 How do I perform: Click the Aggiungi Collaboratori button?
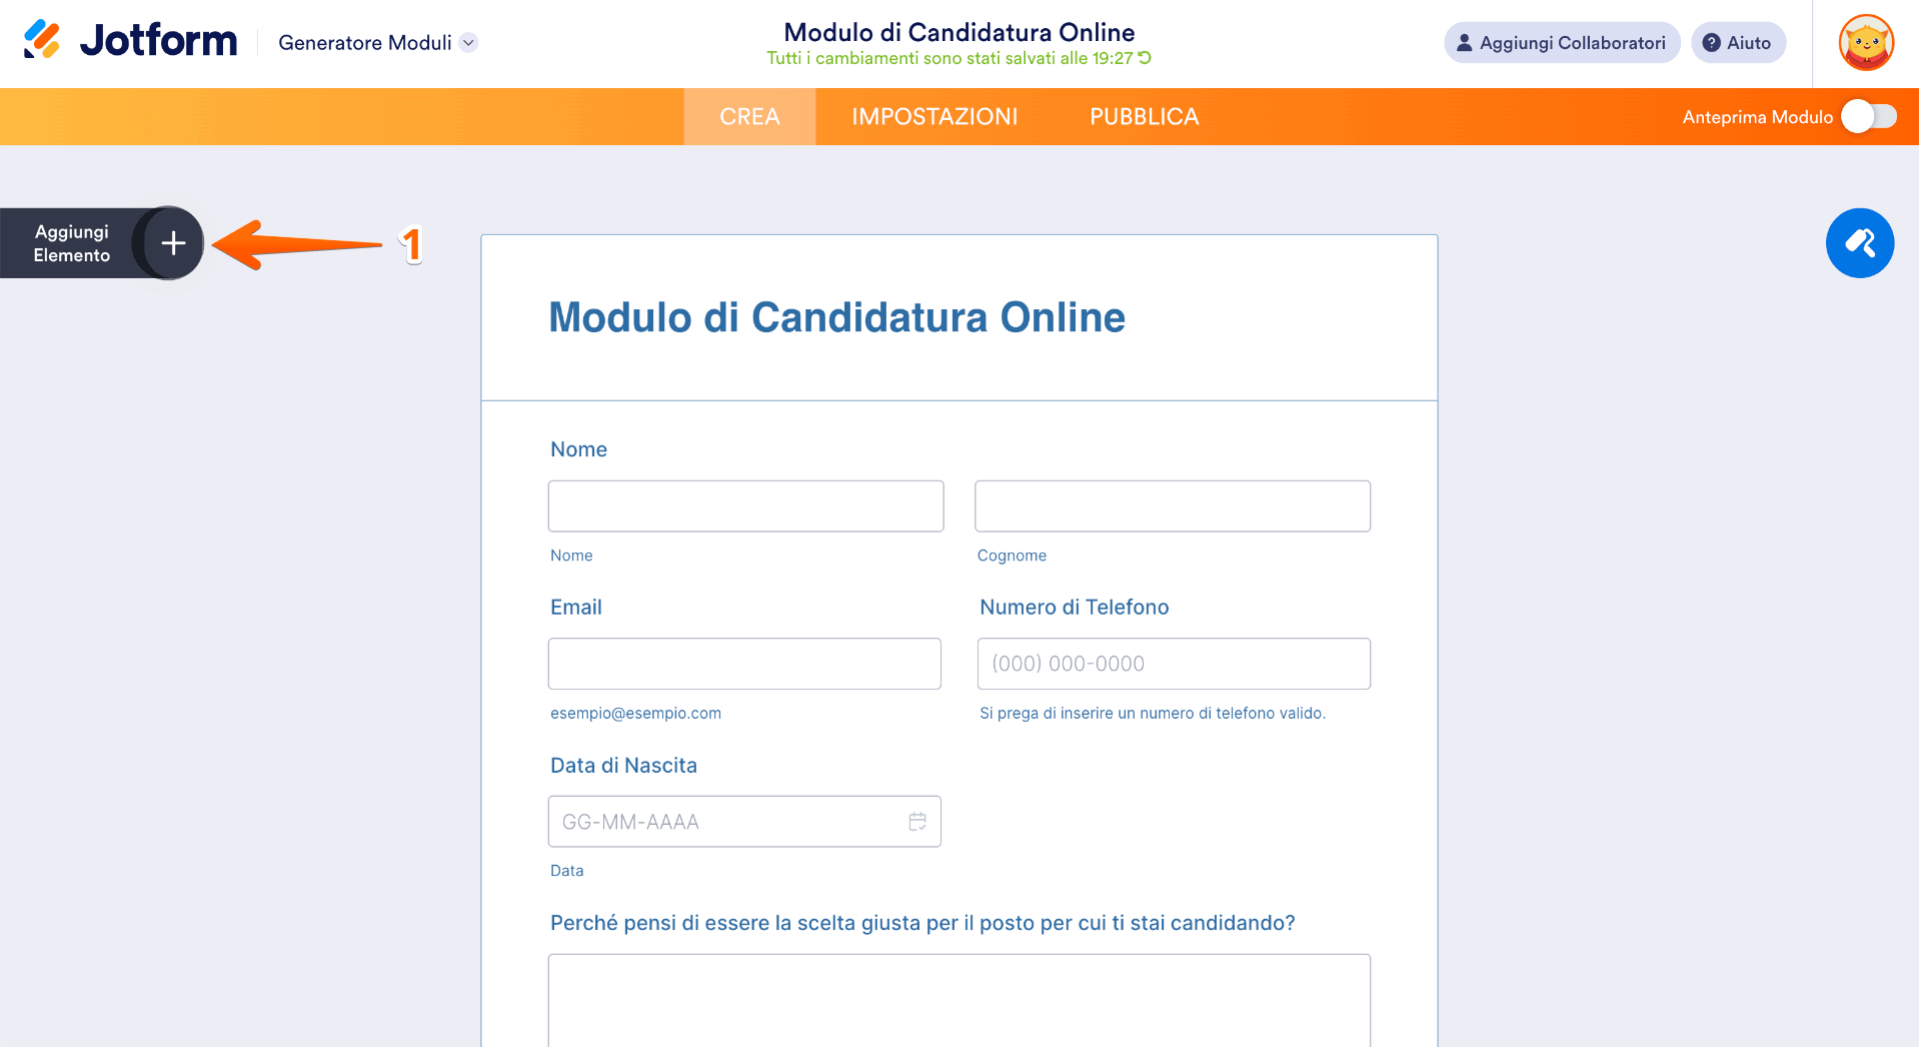click(x=1561, y=42)
